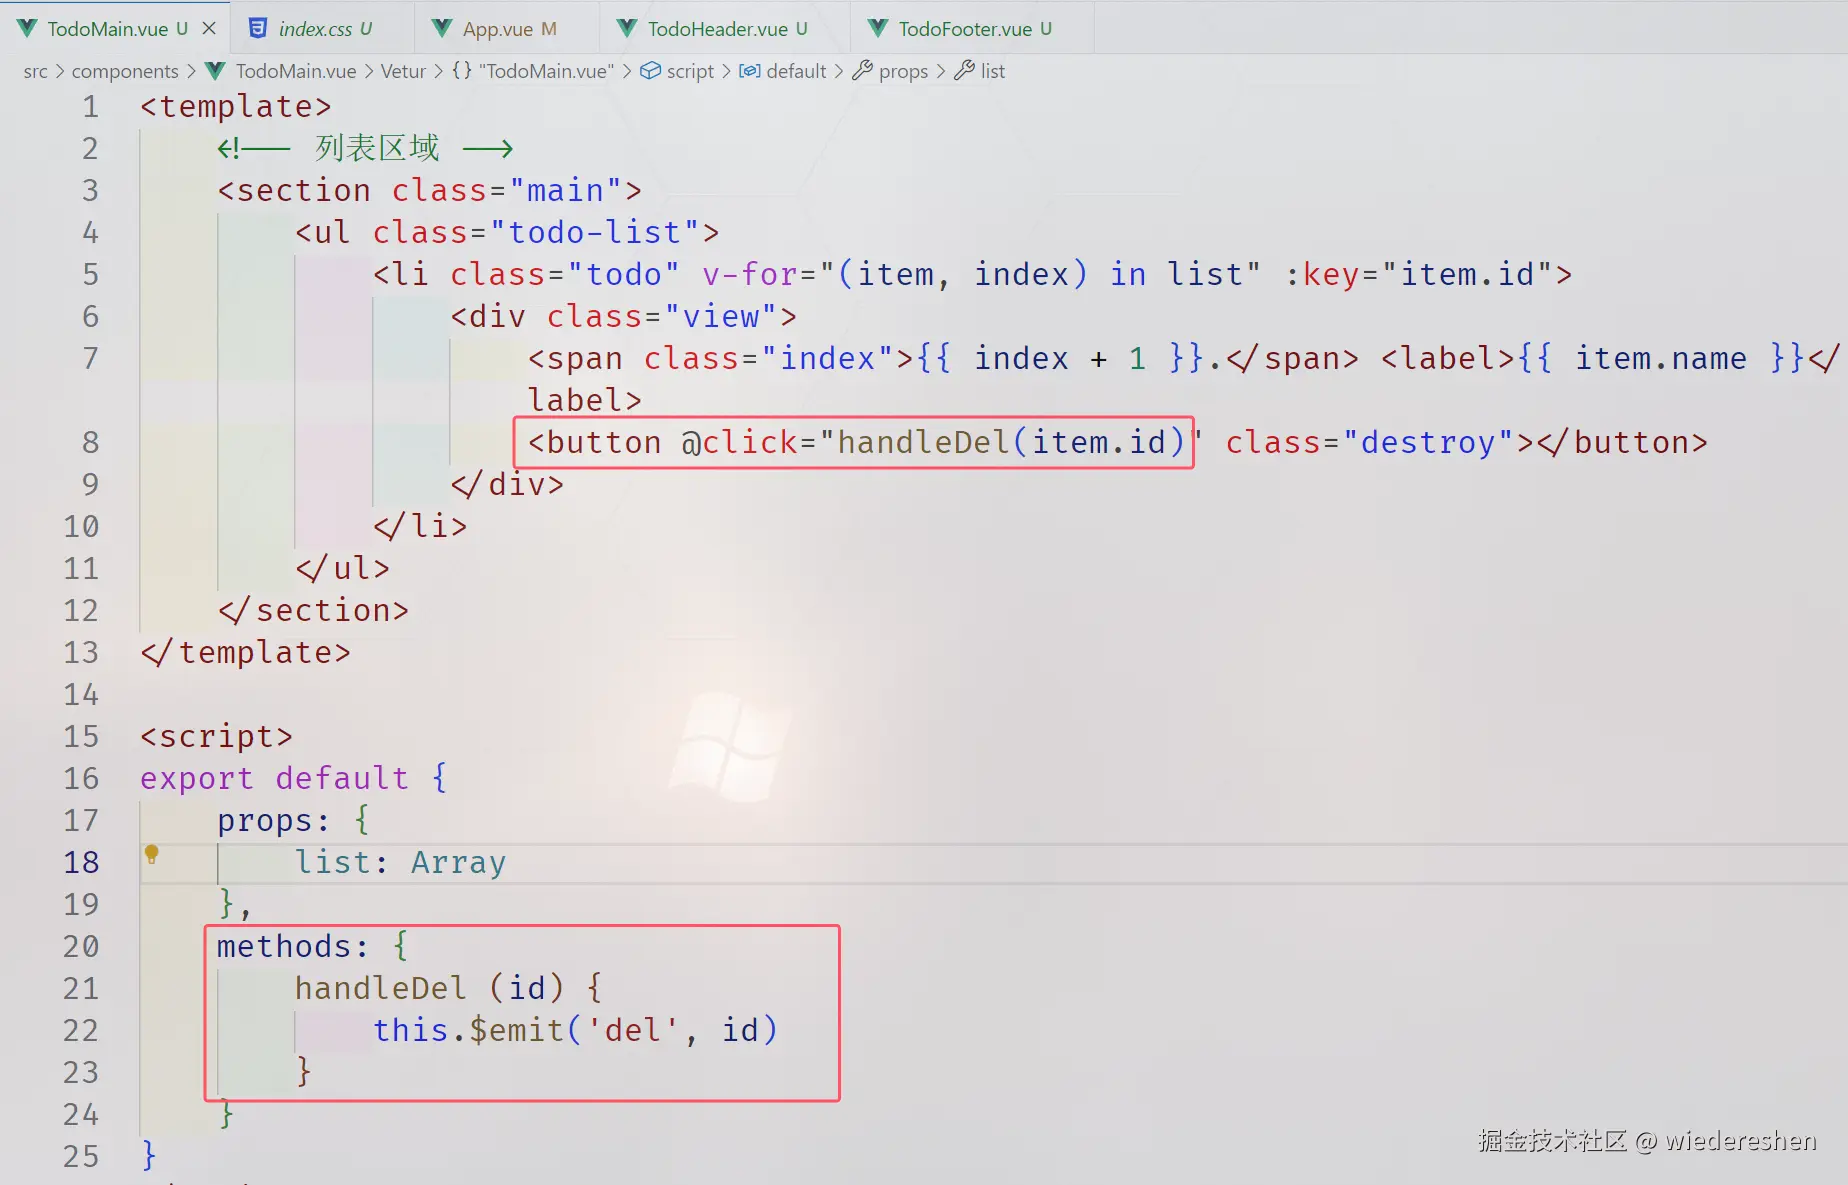Click the "<template>" opening tag on line 1
The width and height of the screenshot is (1848, 1185).
pos(236,106)
